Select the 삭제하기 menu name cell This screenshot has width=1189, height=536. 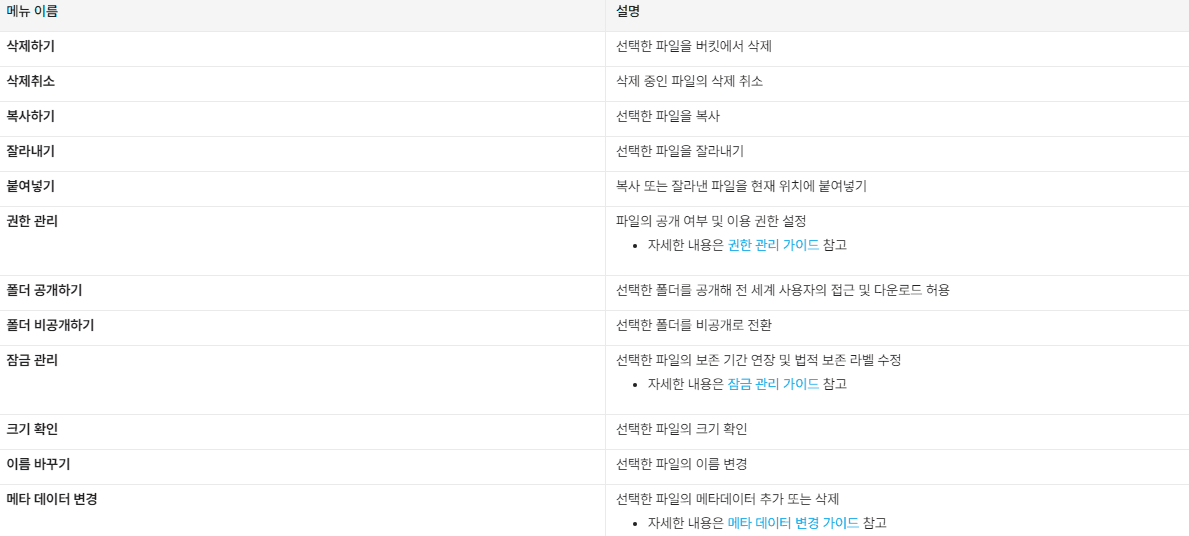[x=303, y=49]
